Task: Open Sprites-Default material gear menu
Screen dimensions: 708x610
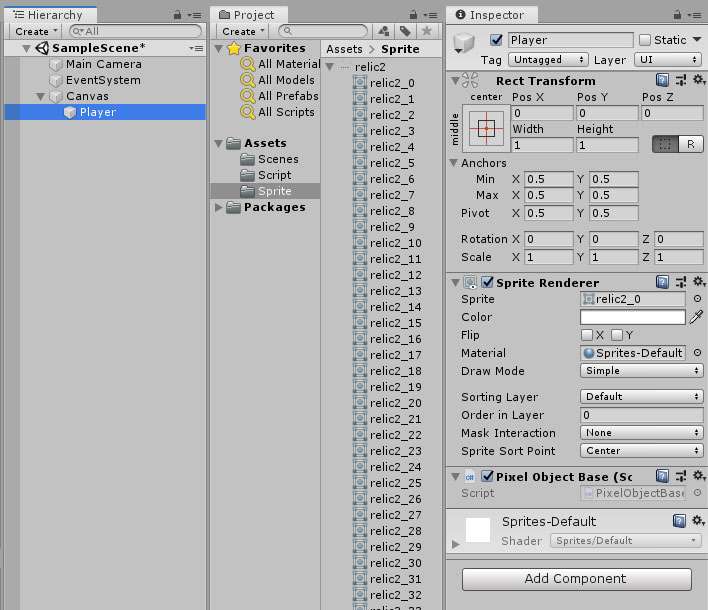Action: click(x=699, y=521)
